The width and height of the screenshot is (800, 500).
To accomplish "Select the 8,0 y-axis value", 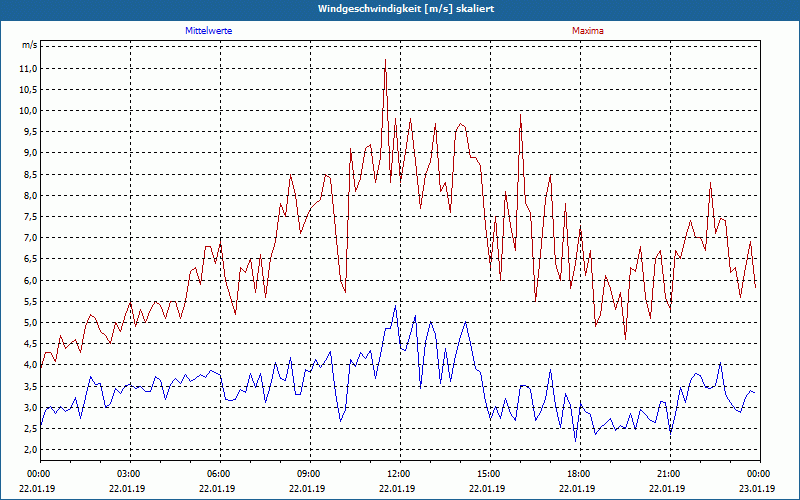I will pyautogui.click(x=30, y=196).
